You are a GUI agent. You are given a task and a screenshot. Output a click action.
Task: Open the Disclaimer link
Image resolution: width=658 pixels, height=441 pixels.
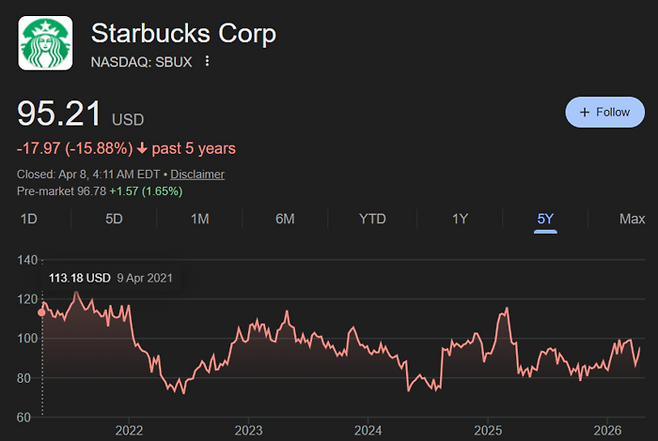click(x=197, y=174)
